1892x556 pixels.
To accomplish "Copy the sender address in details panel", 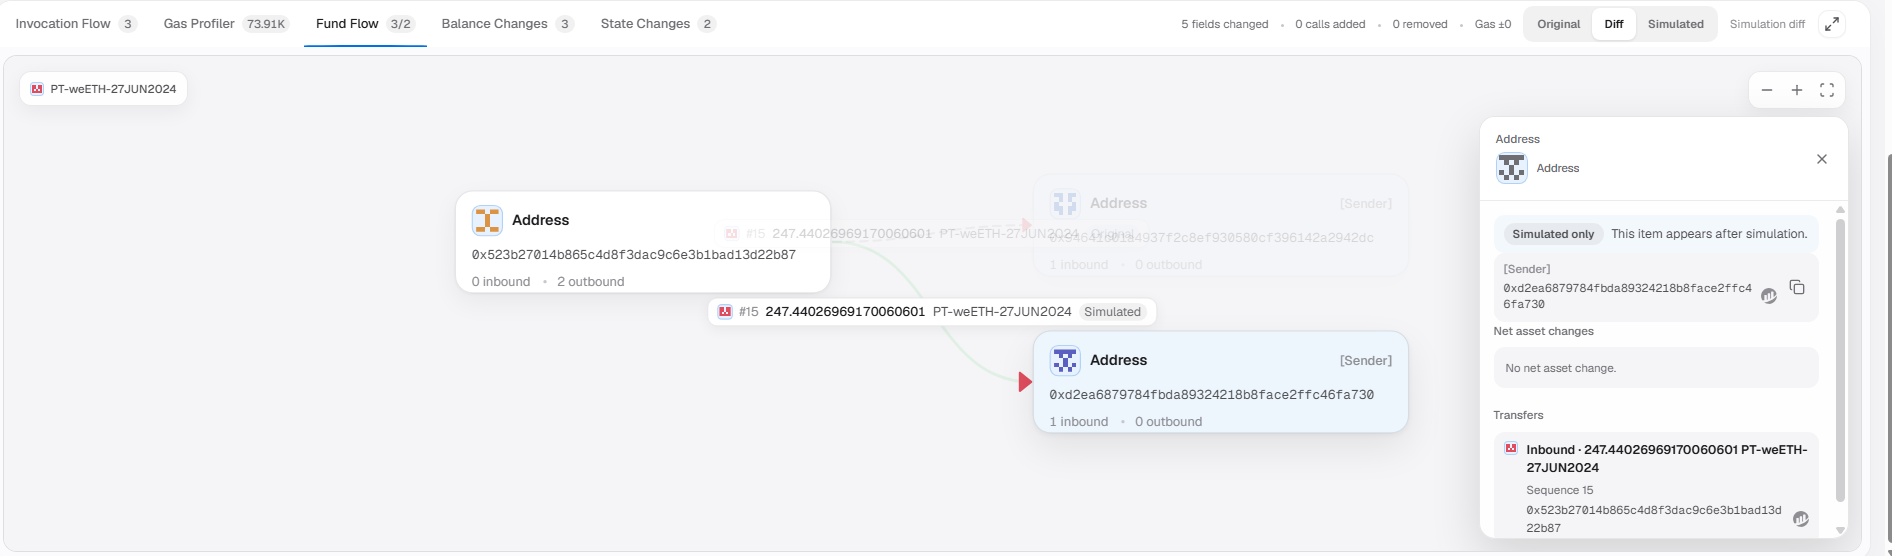I will point(1797,287).
